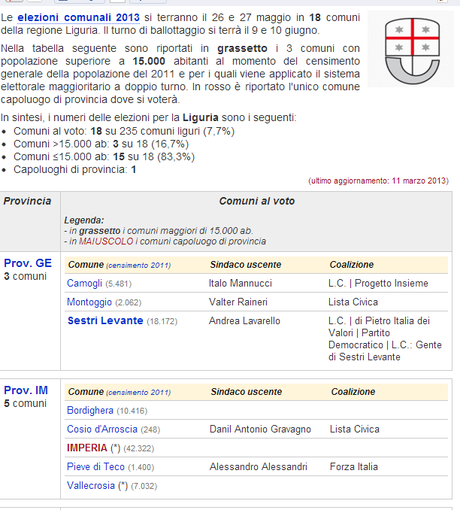Viewport: 460px width, 510px height.
Task: Click the 'Comuni al voto' table header
Action: pyautogui.click(x=257, y=201)
